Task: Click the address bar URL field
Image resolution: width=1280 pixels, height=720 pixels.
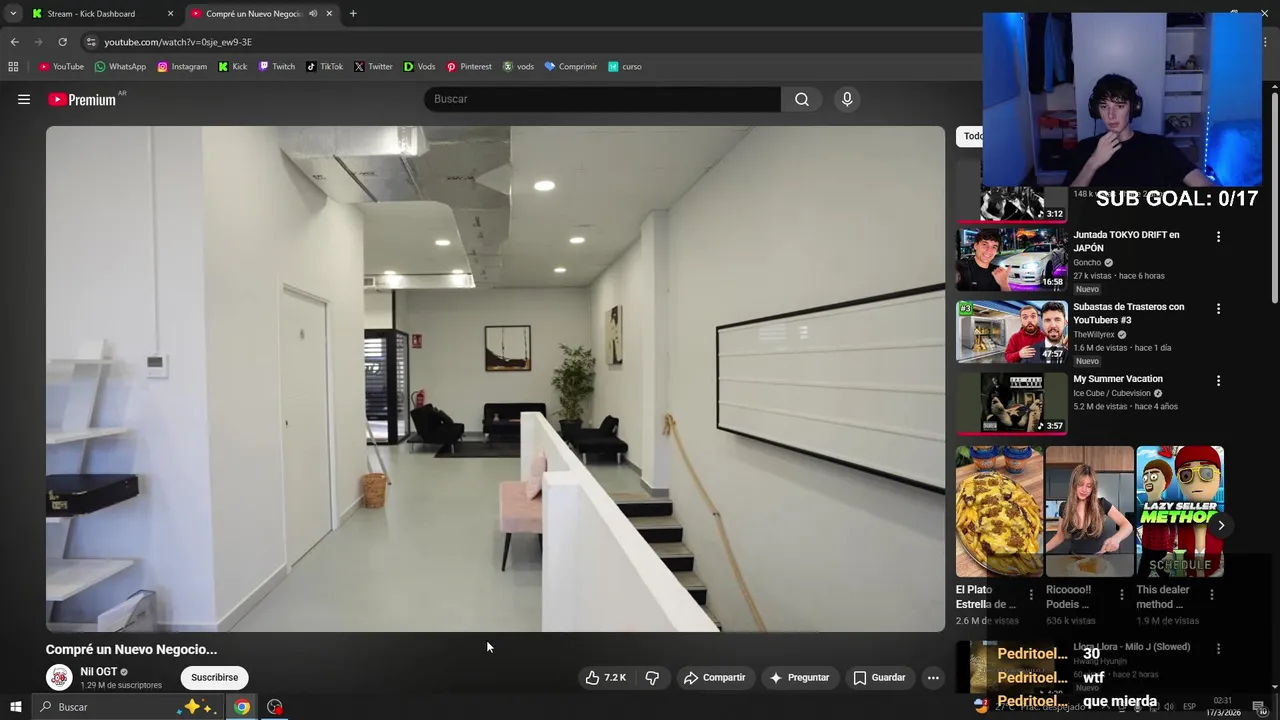Action: pos(530,42)
